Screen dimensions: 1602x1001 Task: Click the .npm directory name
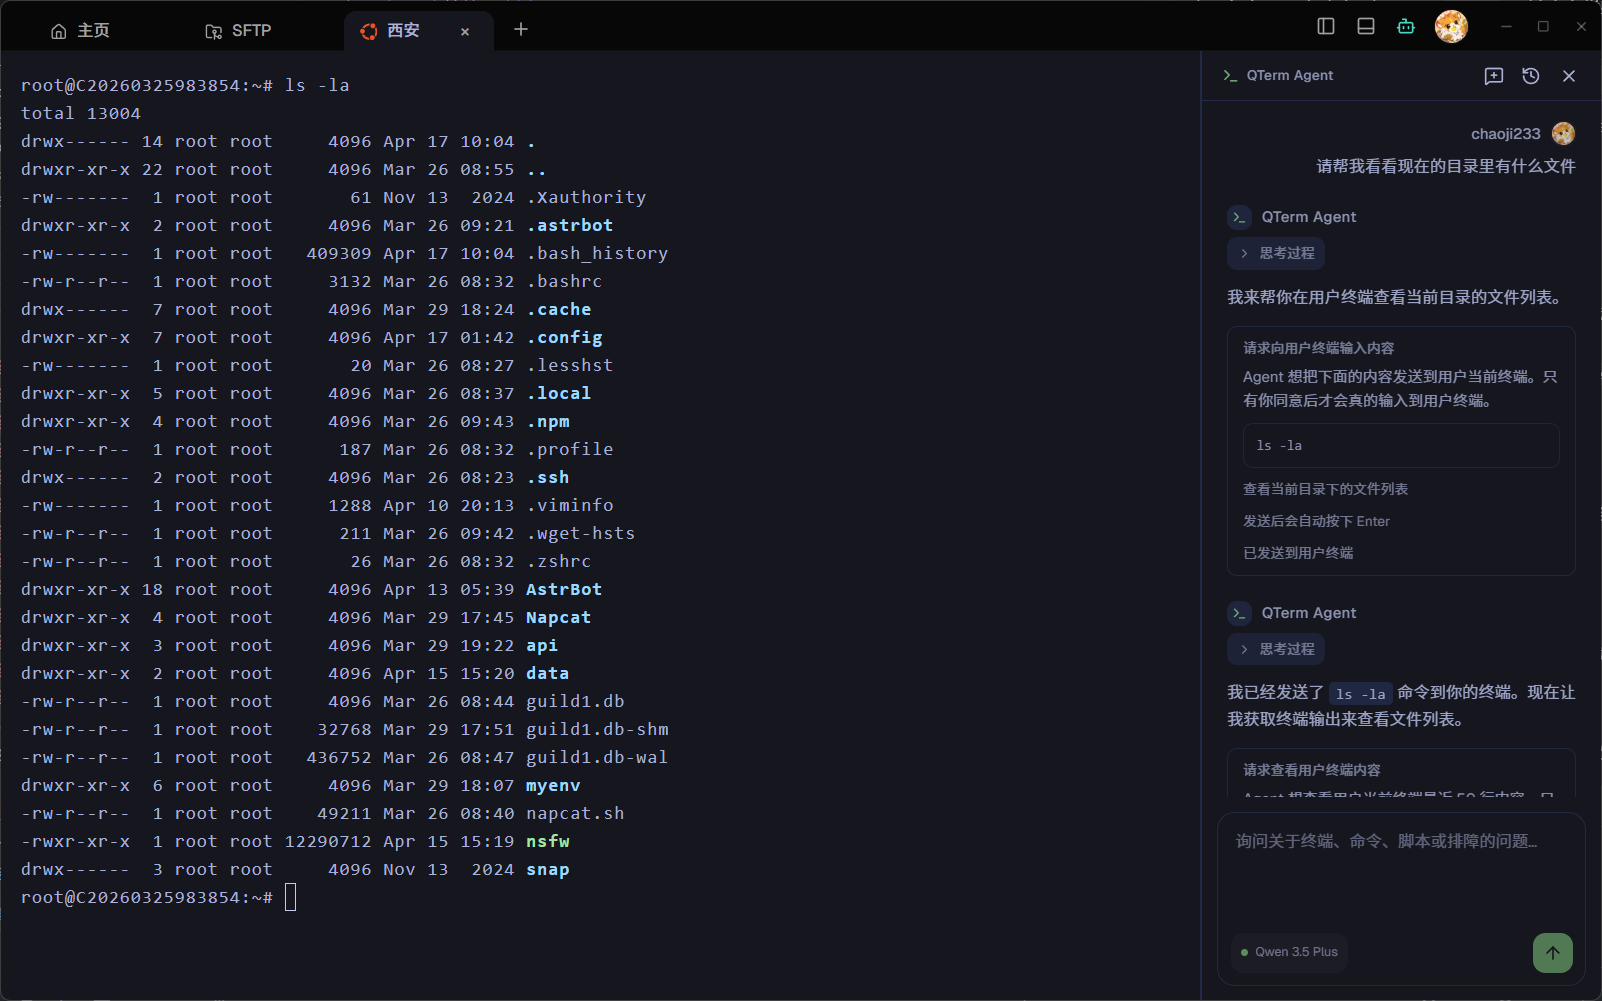(x=548, y=422)
